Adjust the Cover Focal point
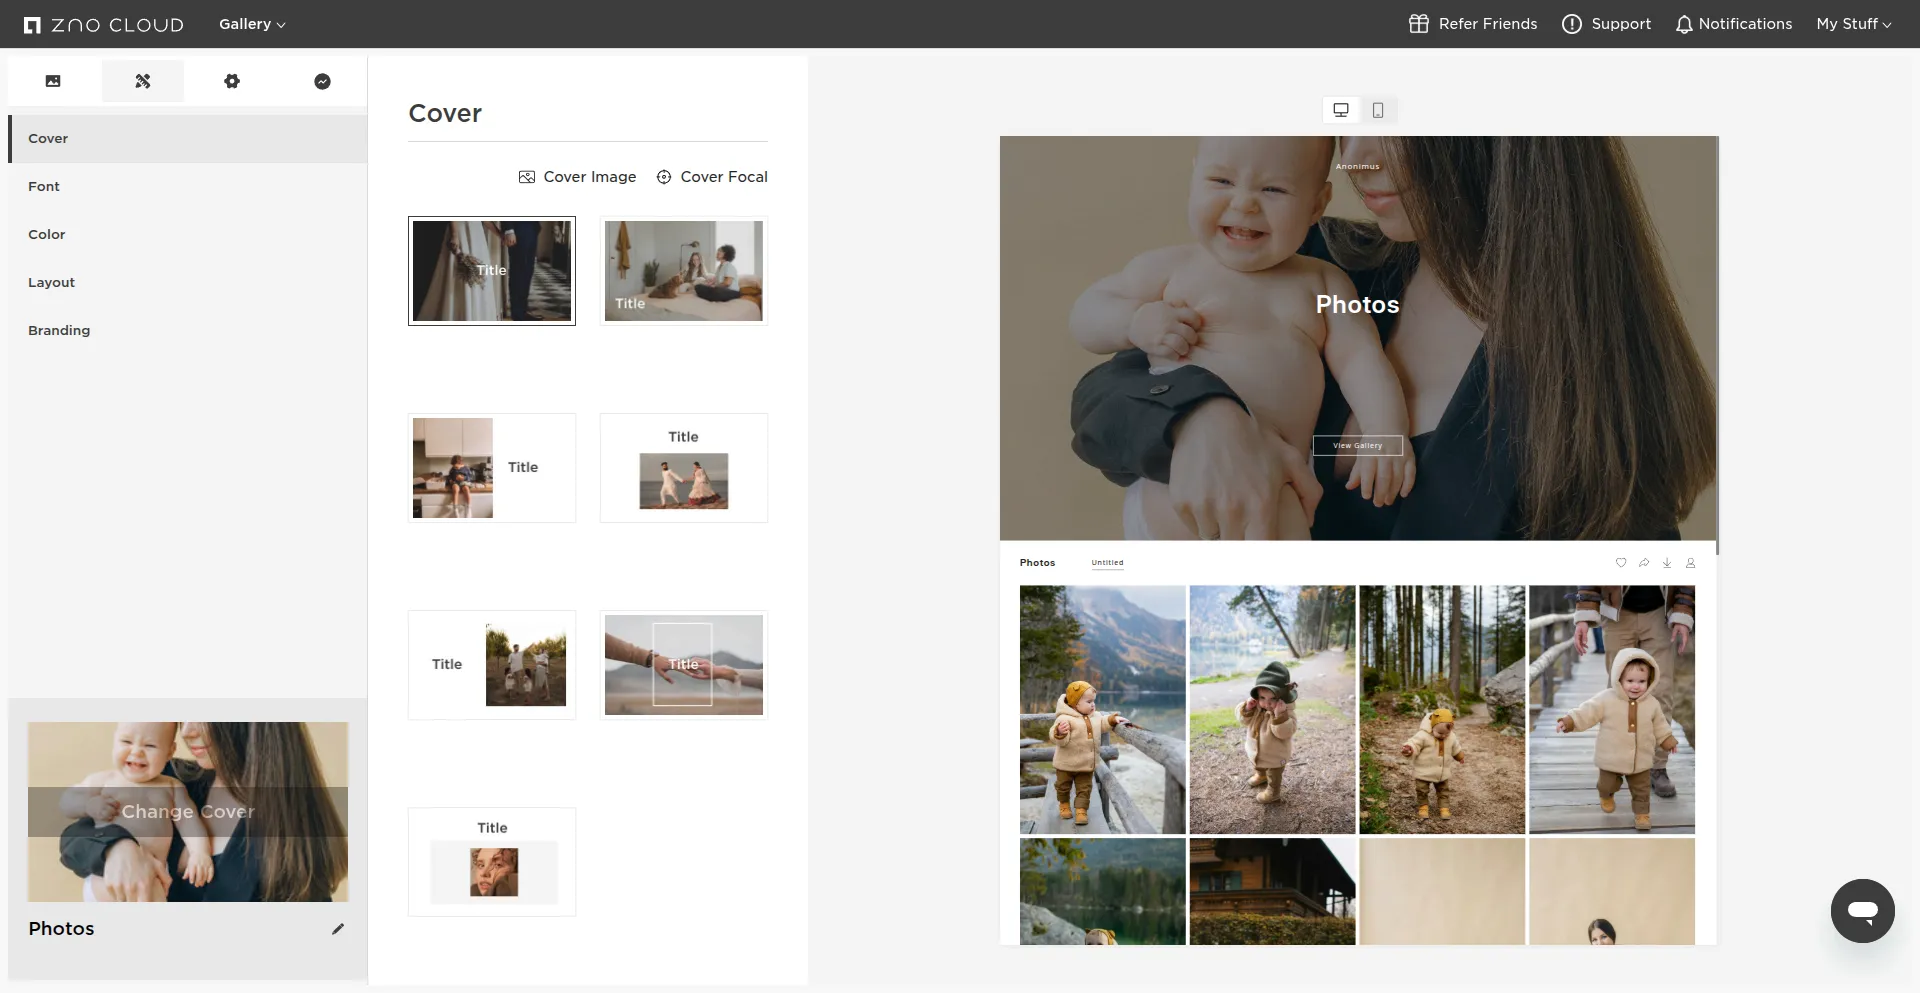 click(x=712, y=177)
